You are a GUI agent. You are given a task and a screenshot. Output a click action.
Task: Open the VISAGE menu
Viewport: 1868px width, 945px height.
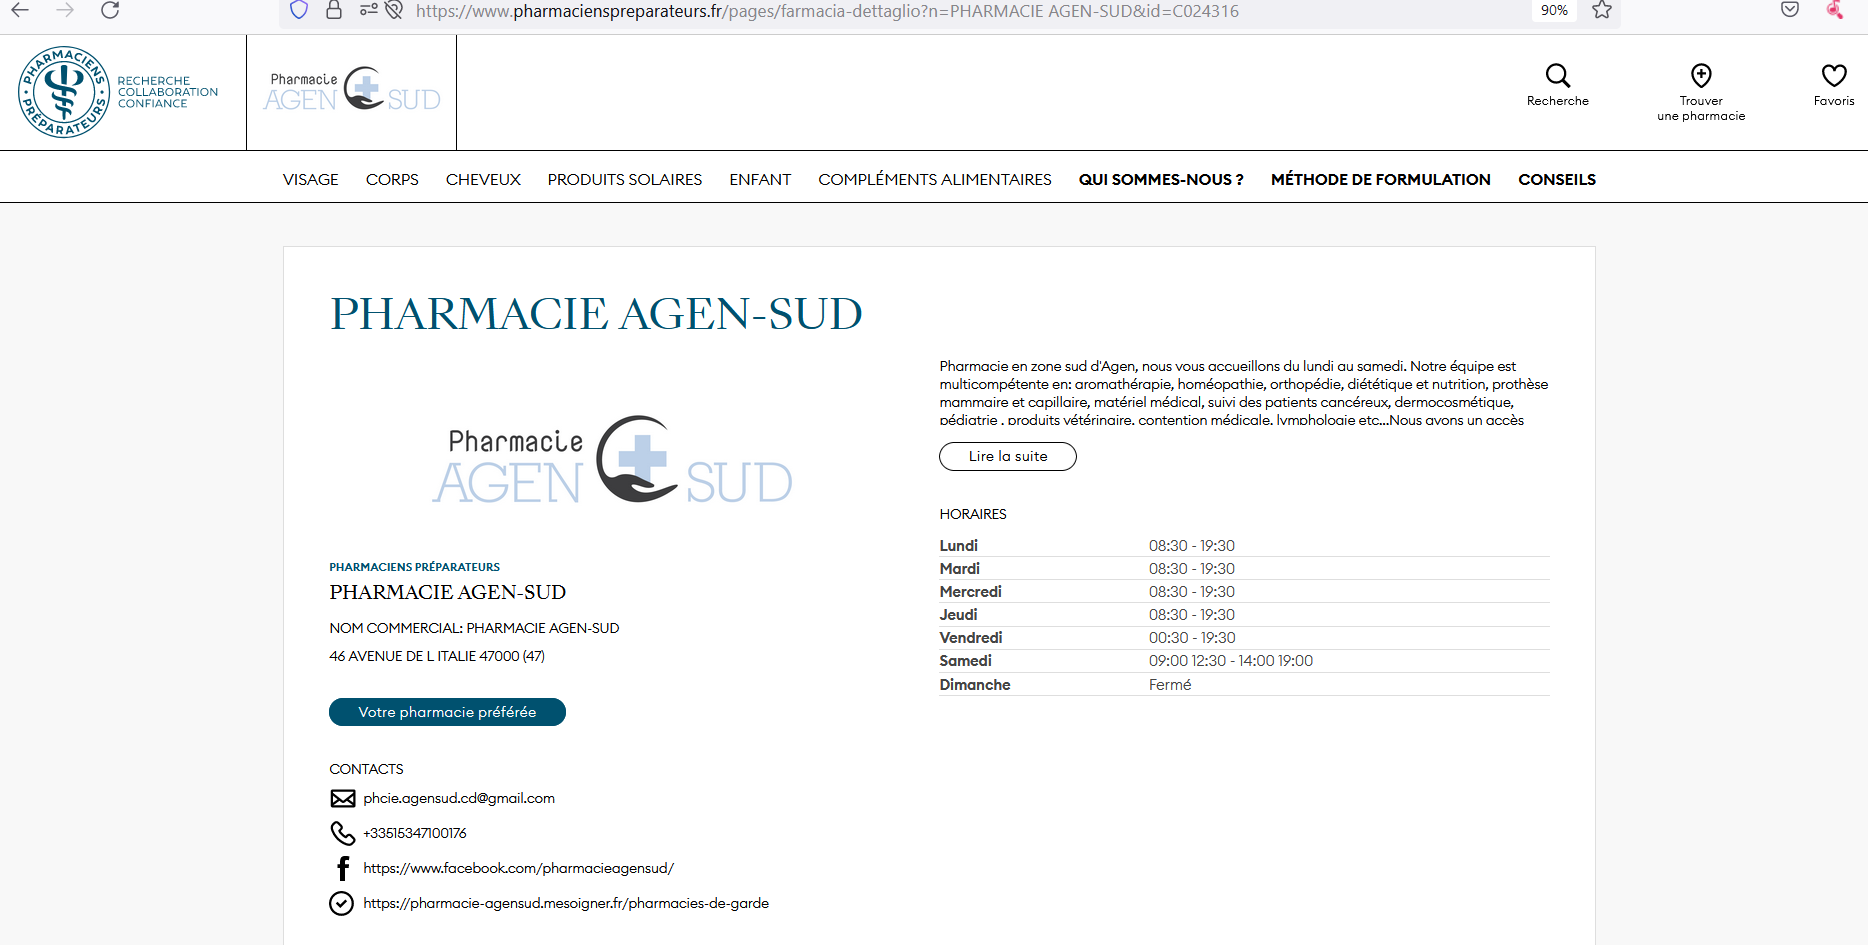[310, 180]
